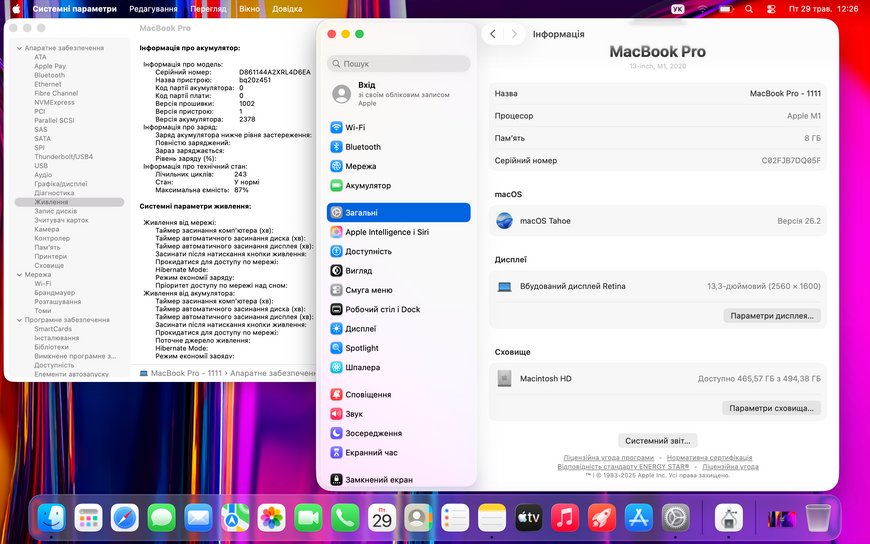Open the Apple menu
Viewport: 870px width, 544px height.
pos(16,9)
